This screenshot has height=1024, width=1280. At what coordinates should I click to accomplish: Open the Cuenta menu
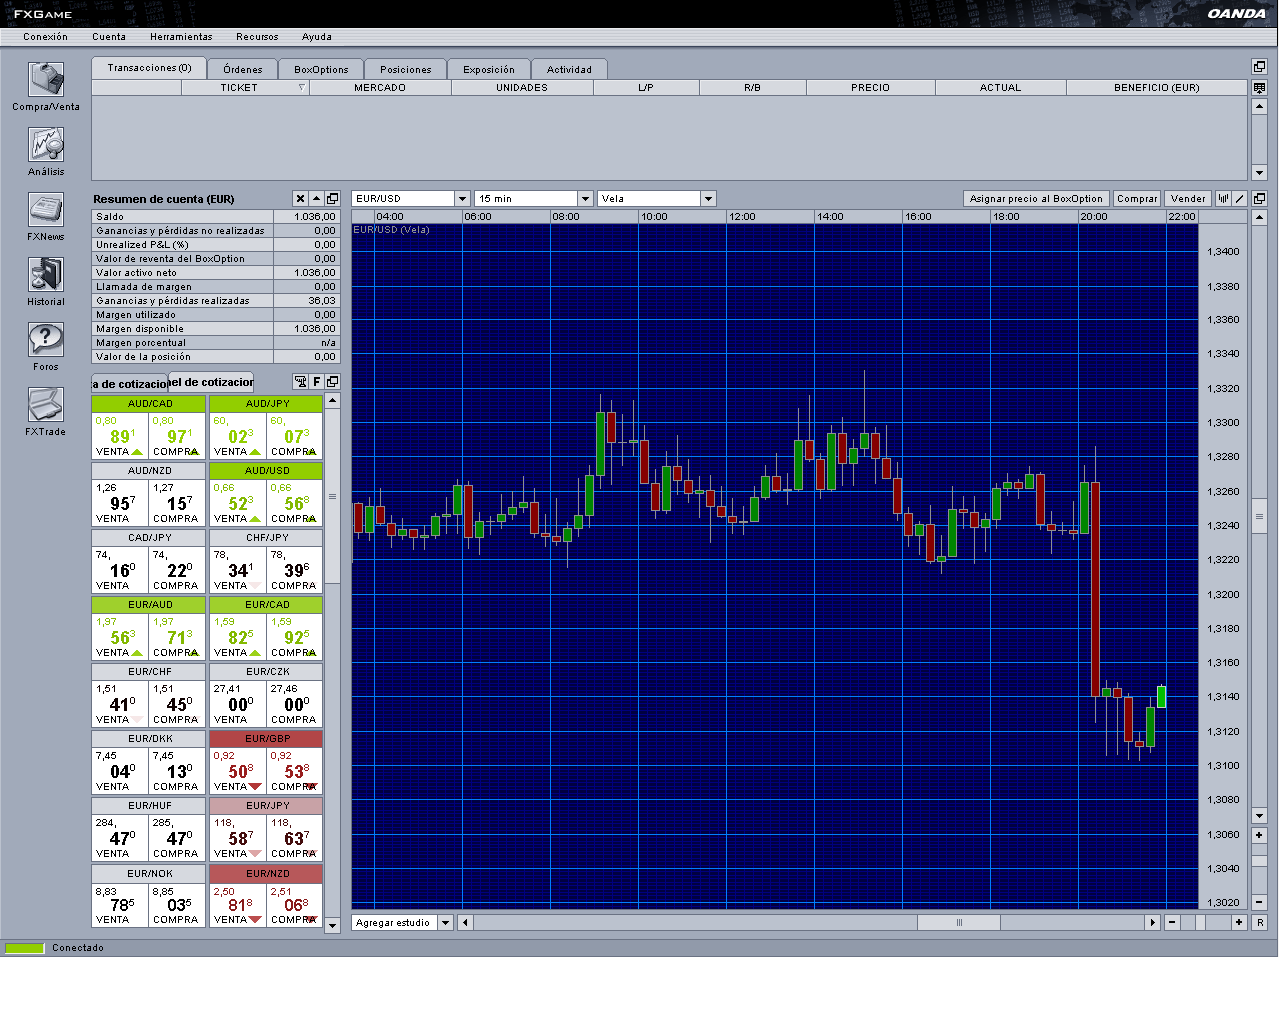[109, 37]
